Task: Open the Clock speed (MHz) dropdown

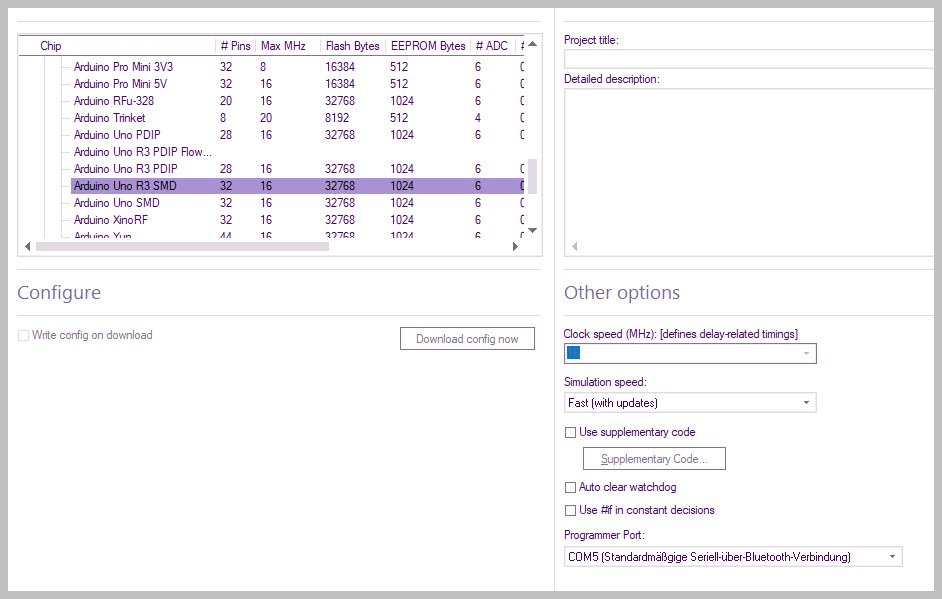Action: click(805, 353)
